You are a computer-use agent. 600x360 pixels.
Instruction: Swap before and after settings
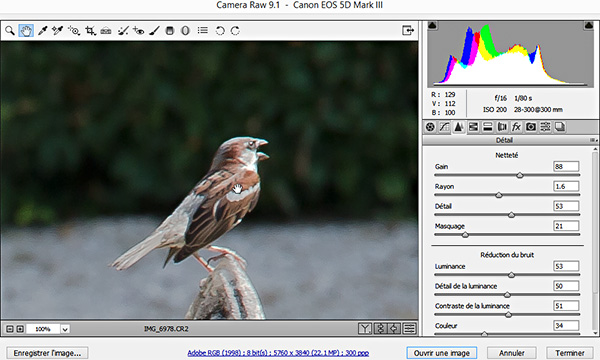pos(380,328)
